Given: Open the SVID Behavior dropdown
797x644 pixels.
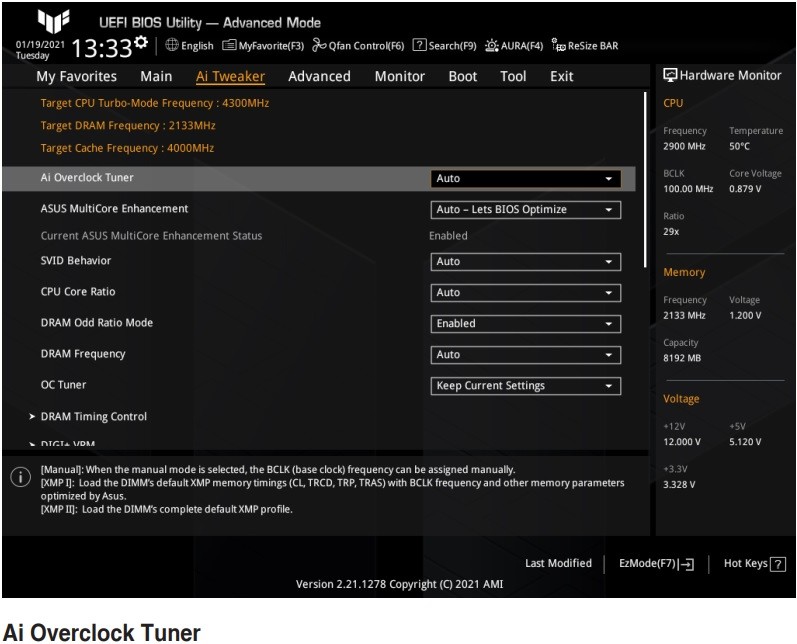Looking at the screenshot, I should click(x=526, y=261).
